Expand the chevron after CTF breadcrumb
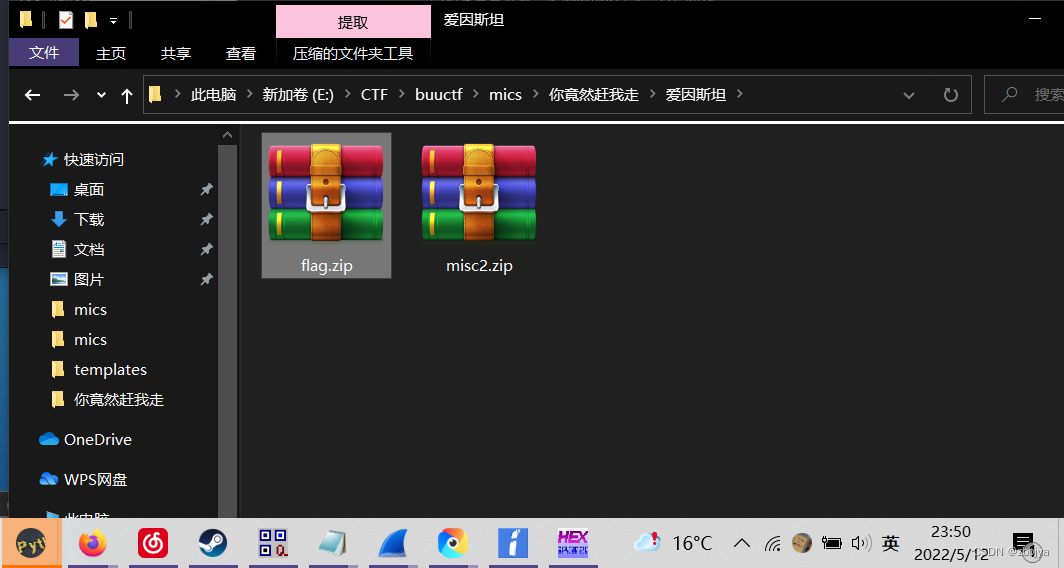Image resolution: width=1064 pixels, height=568 pixels. pyautogui.click(x=401, y=94)
